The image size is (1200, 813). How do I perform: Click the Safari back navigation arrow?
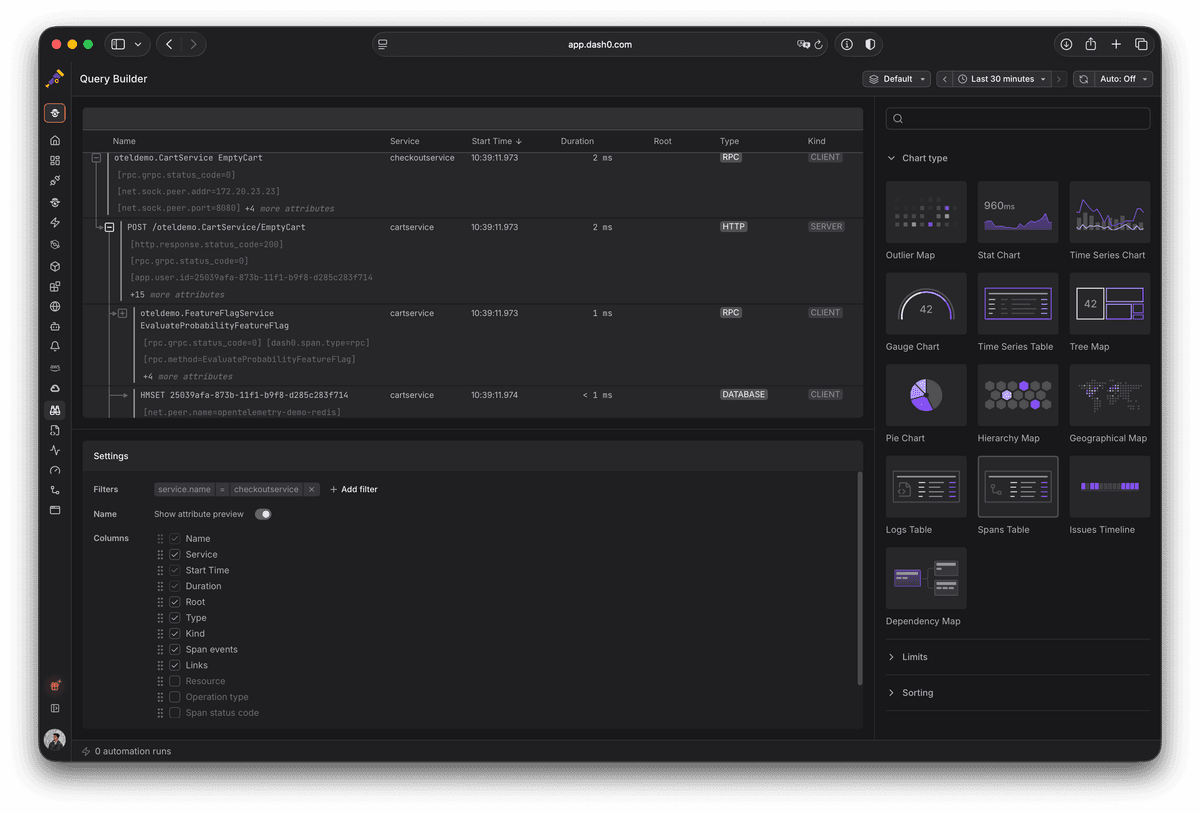169,44
